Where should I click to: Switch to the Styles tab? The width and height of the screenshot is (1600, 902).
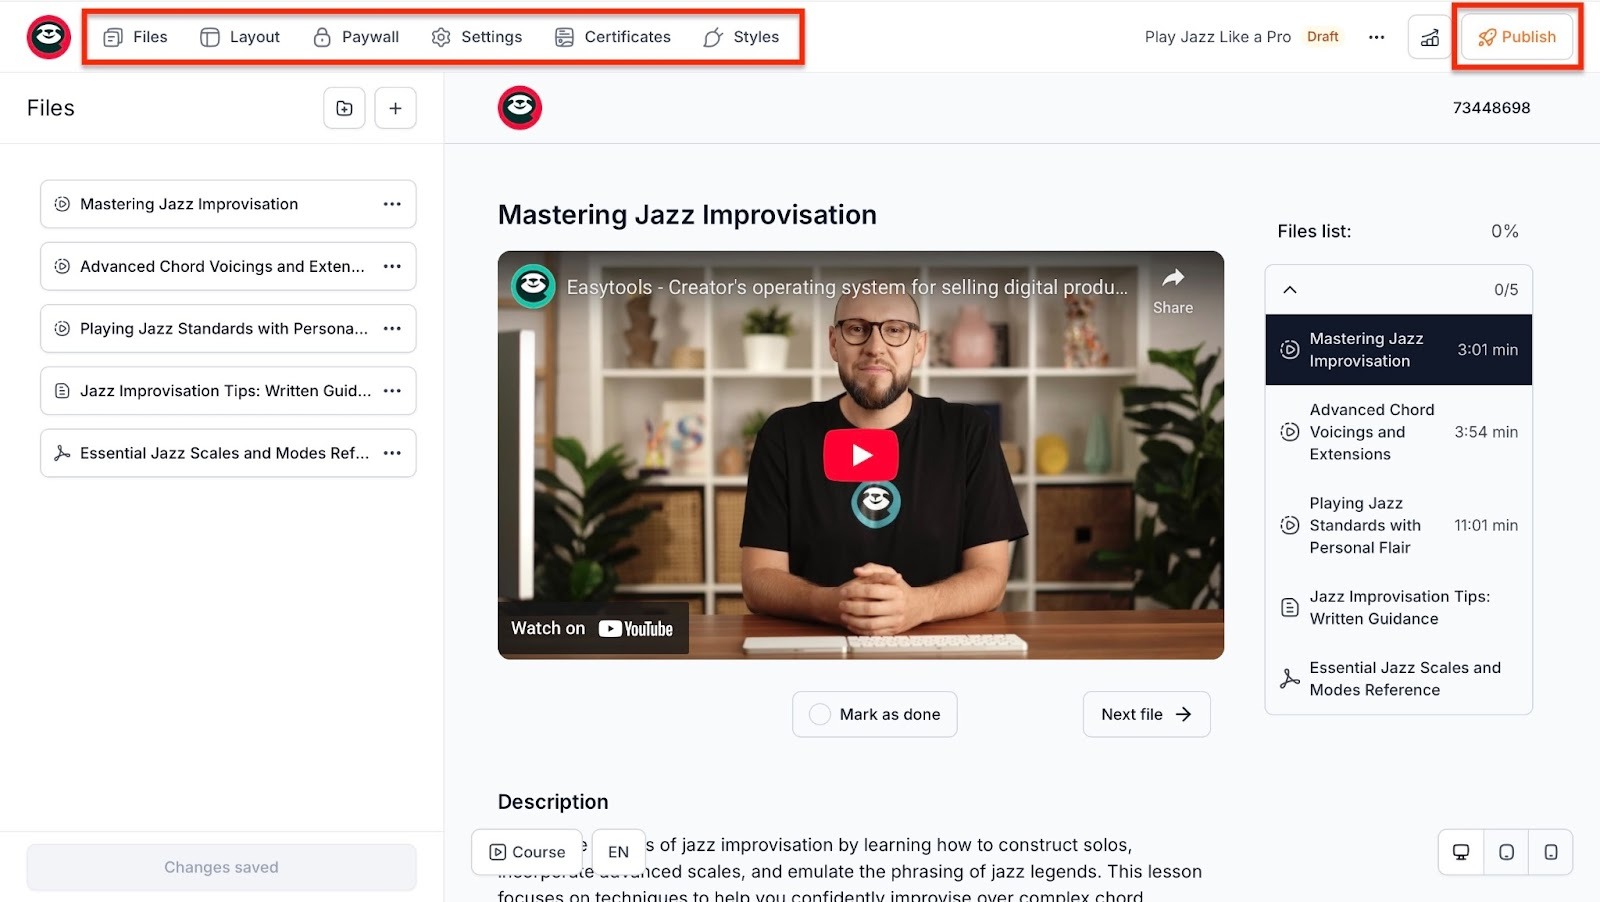pos(741,37)
